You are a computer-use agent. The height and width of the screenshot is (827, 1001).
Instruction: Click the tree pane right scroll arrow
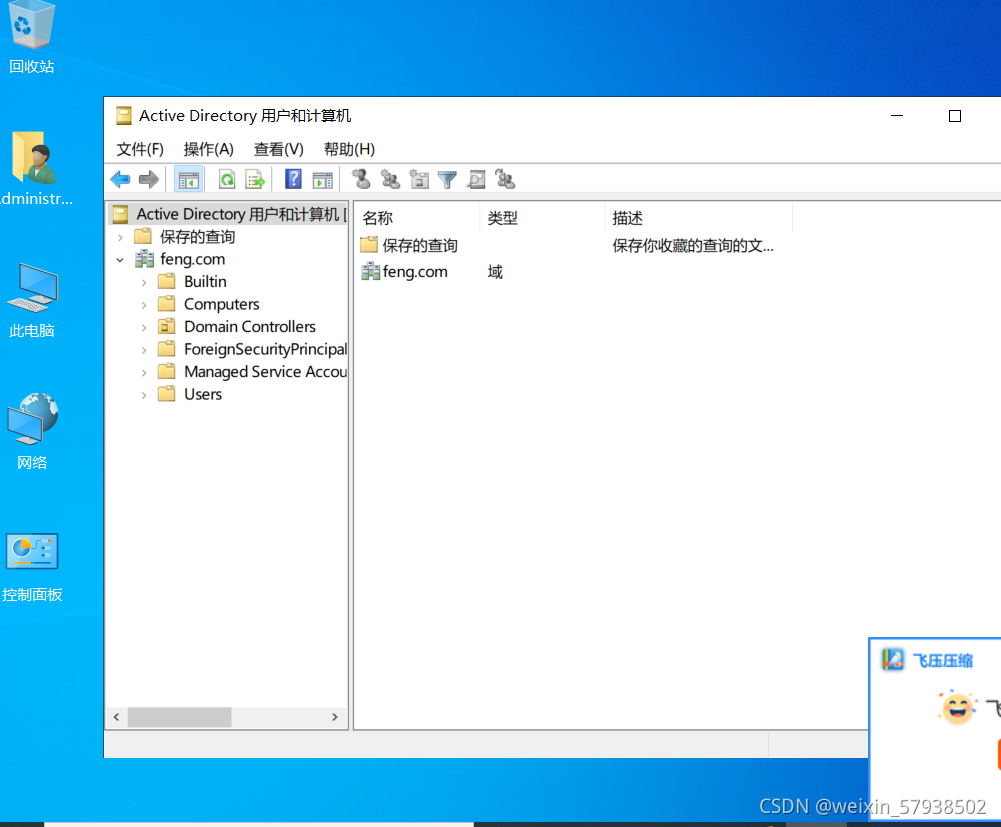coord(335,717)
